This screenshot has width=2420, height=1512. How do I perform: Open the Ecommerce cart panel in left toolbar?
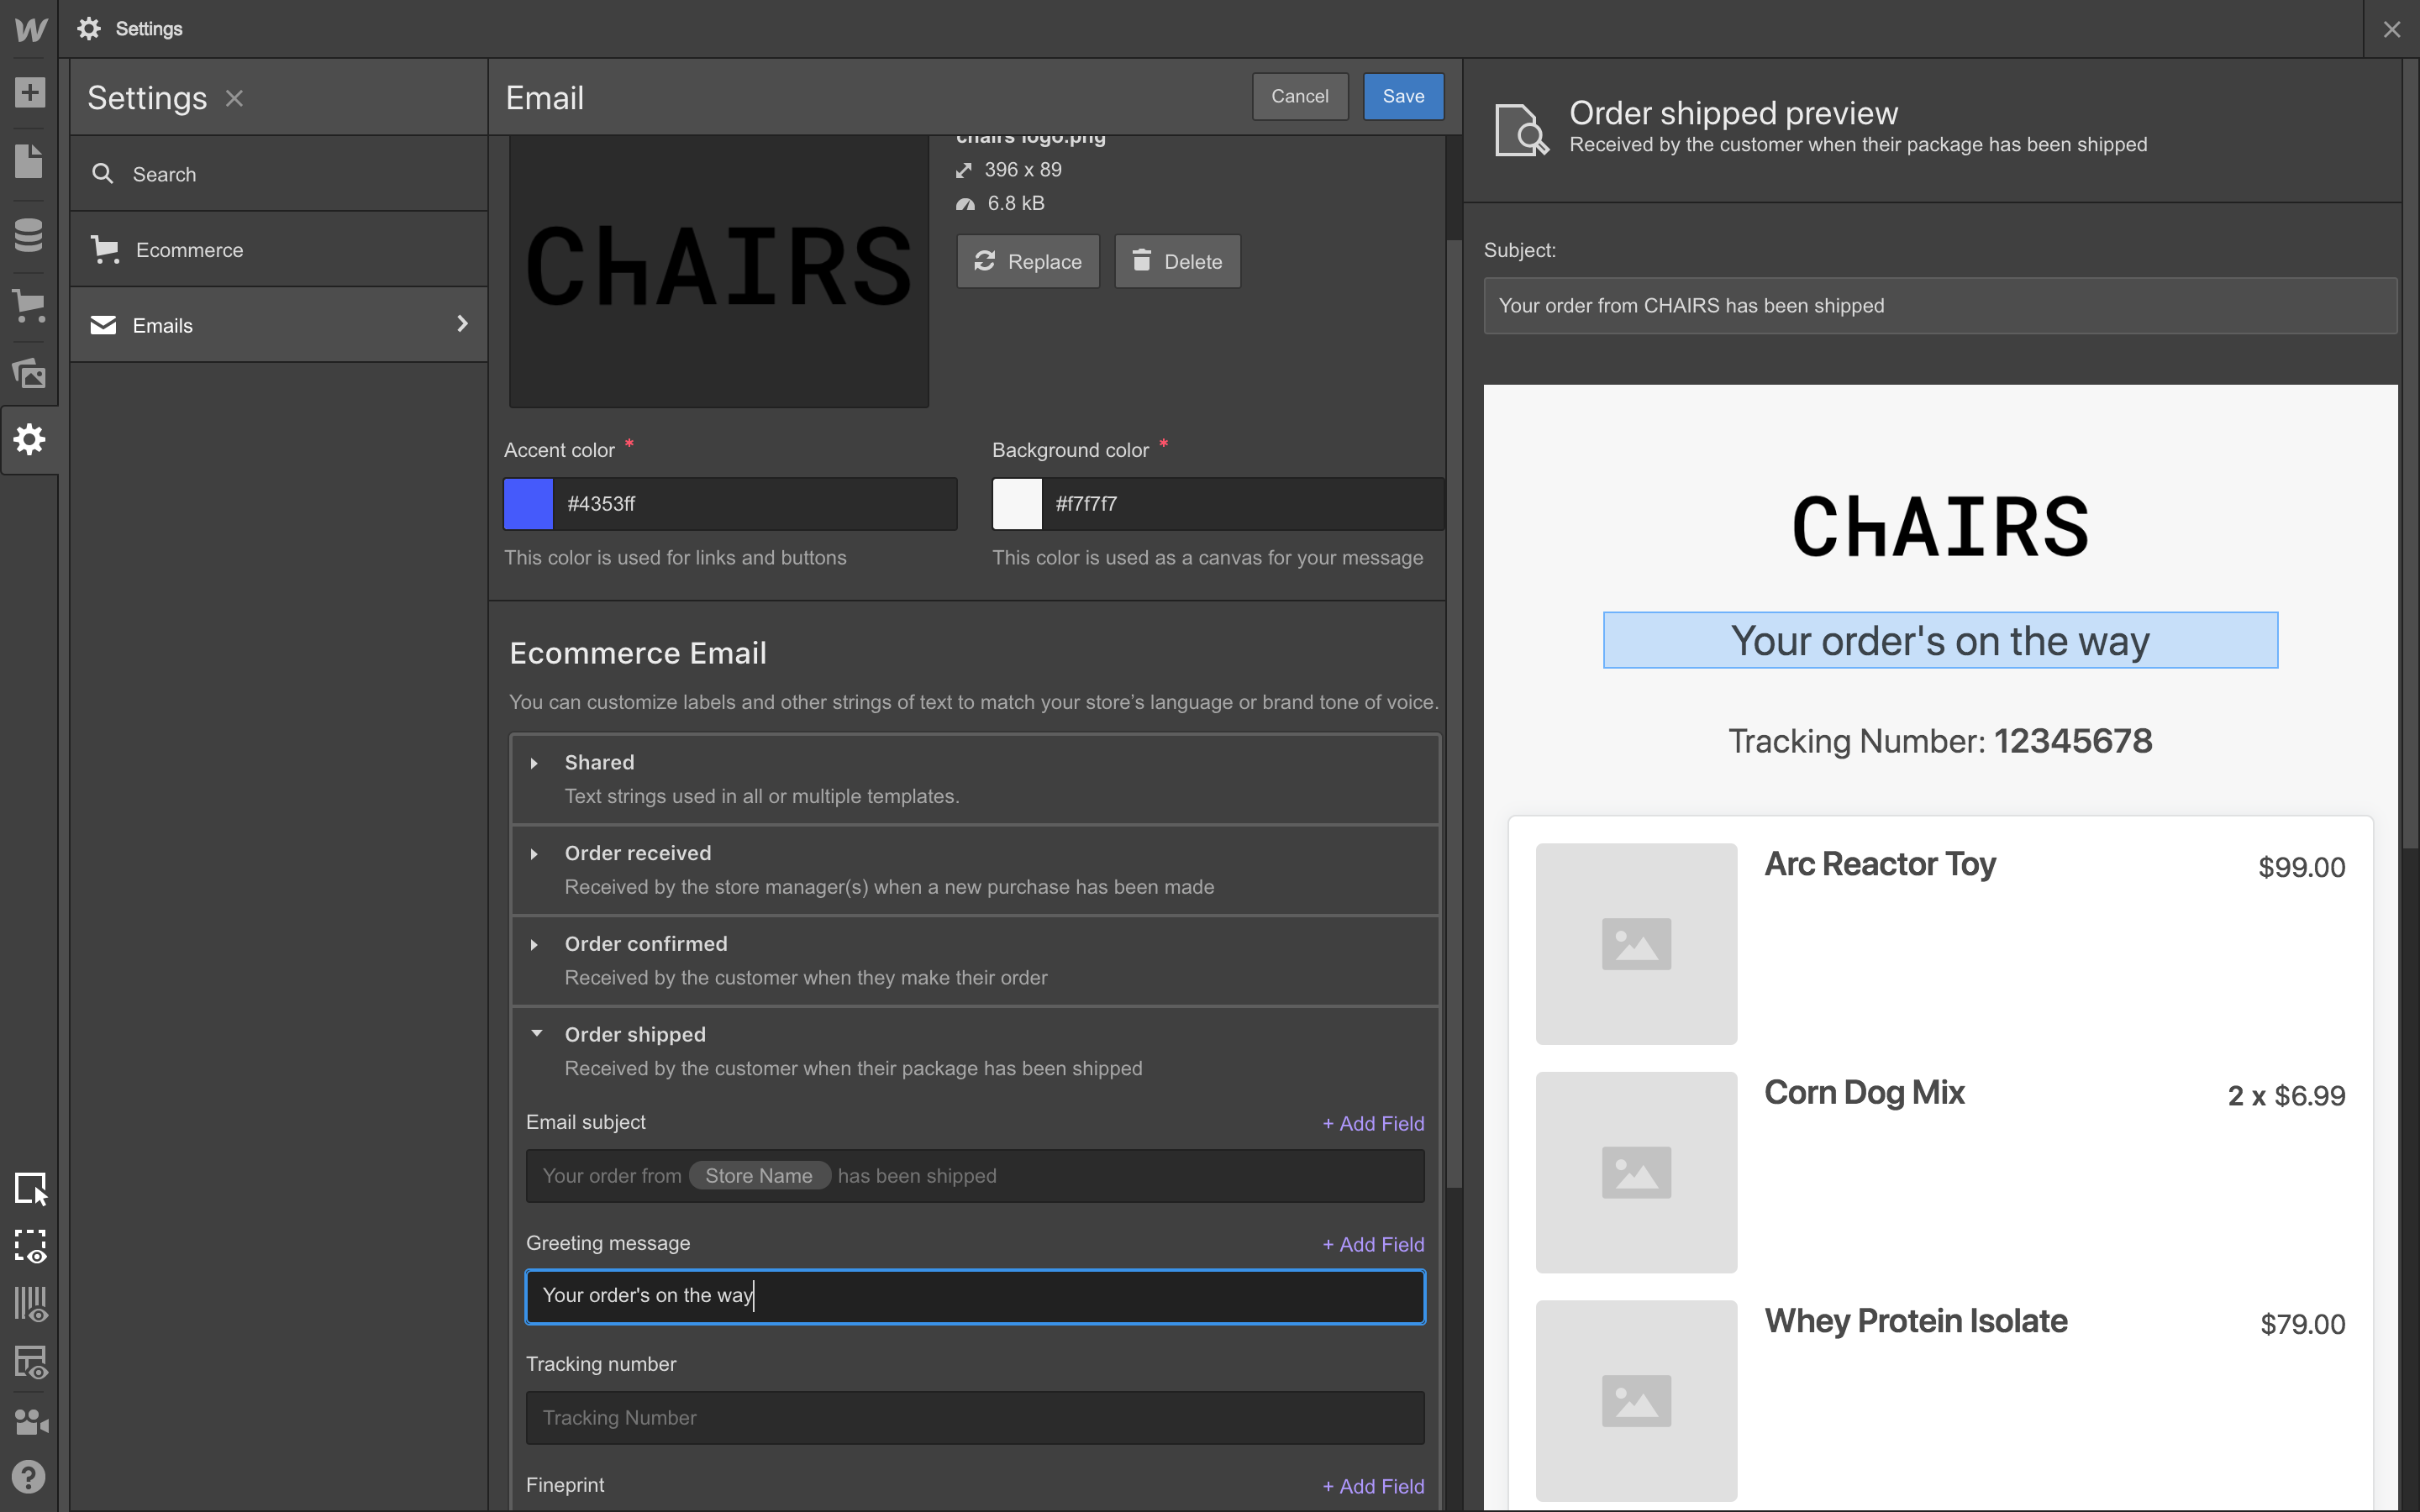pyautogui.click(x=29, y=305)
